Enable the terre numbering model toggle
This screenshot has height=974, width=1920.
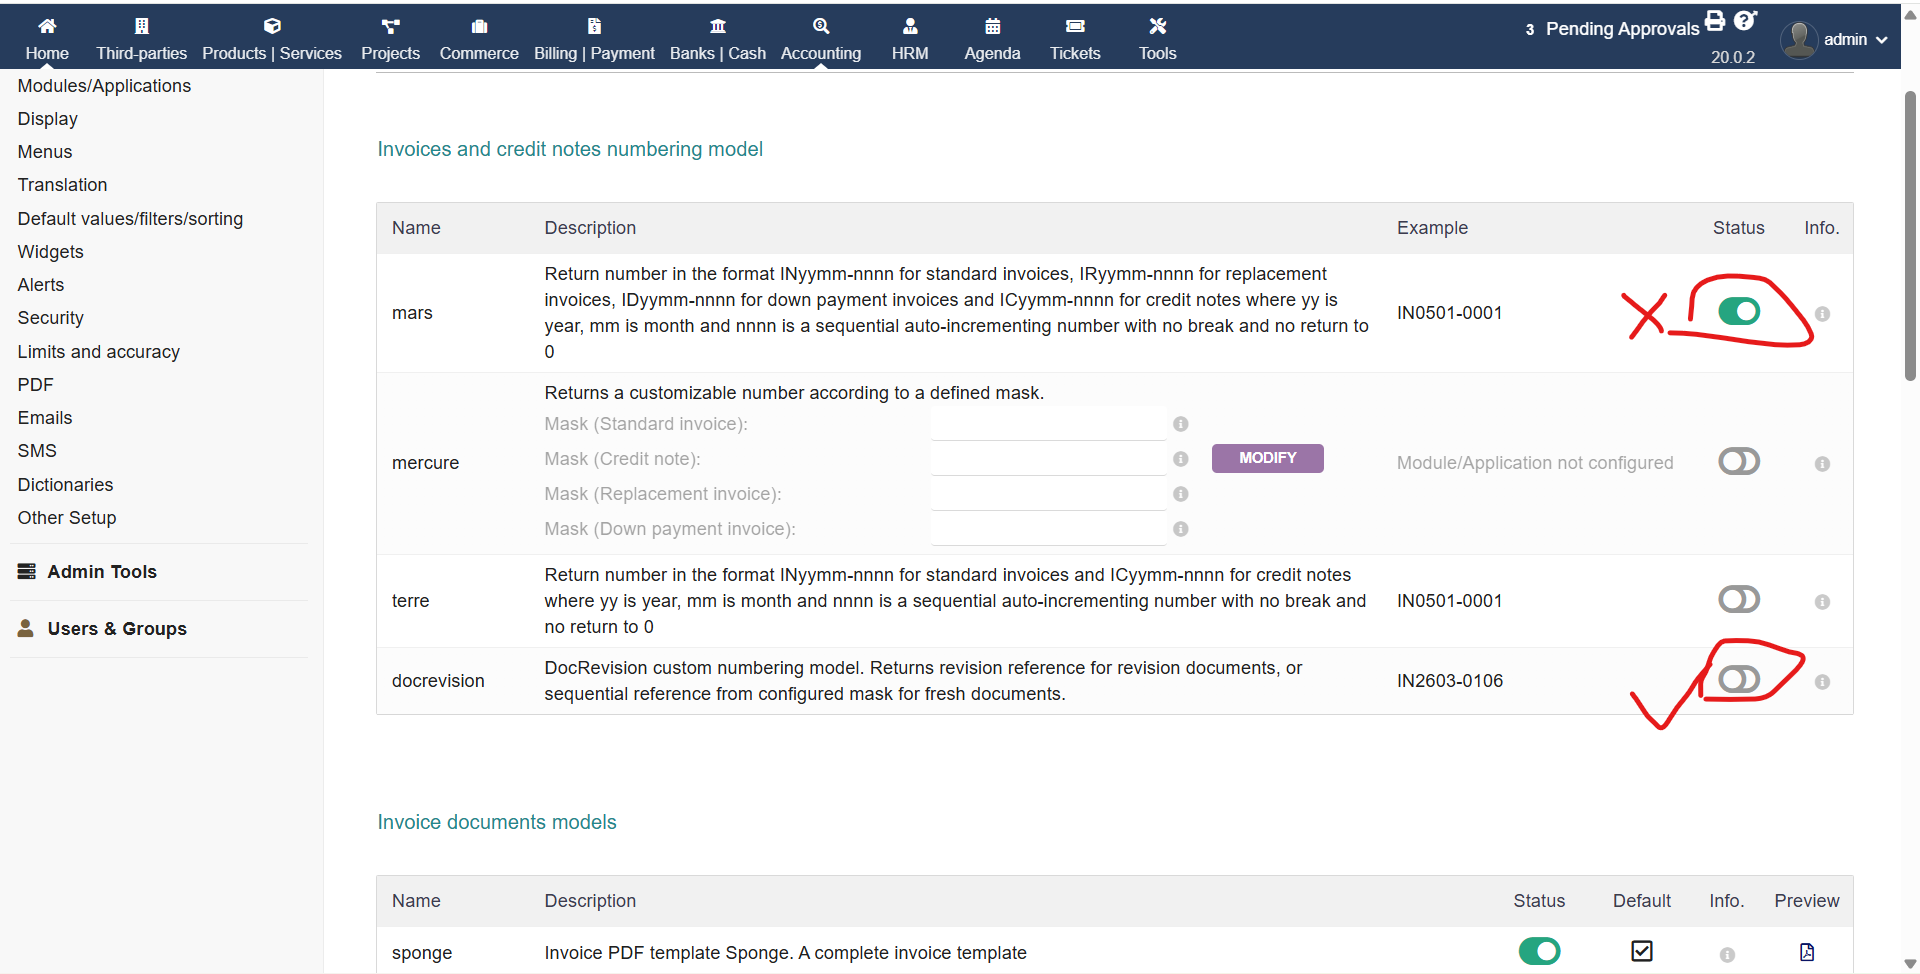click(1739, 600)
